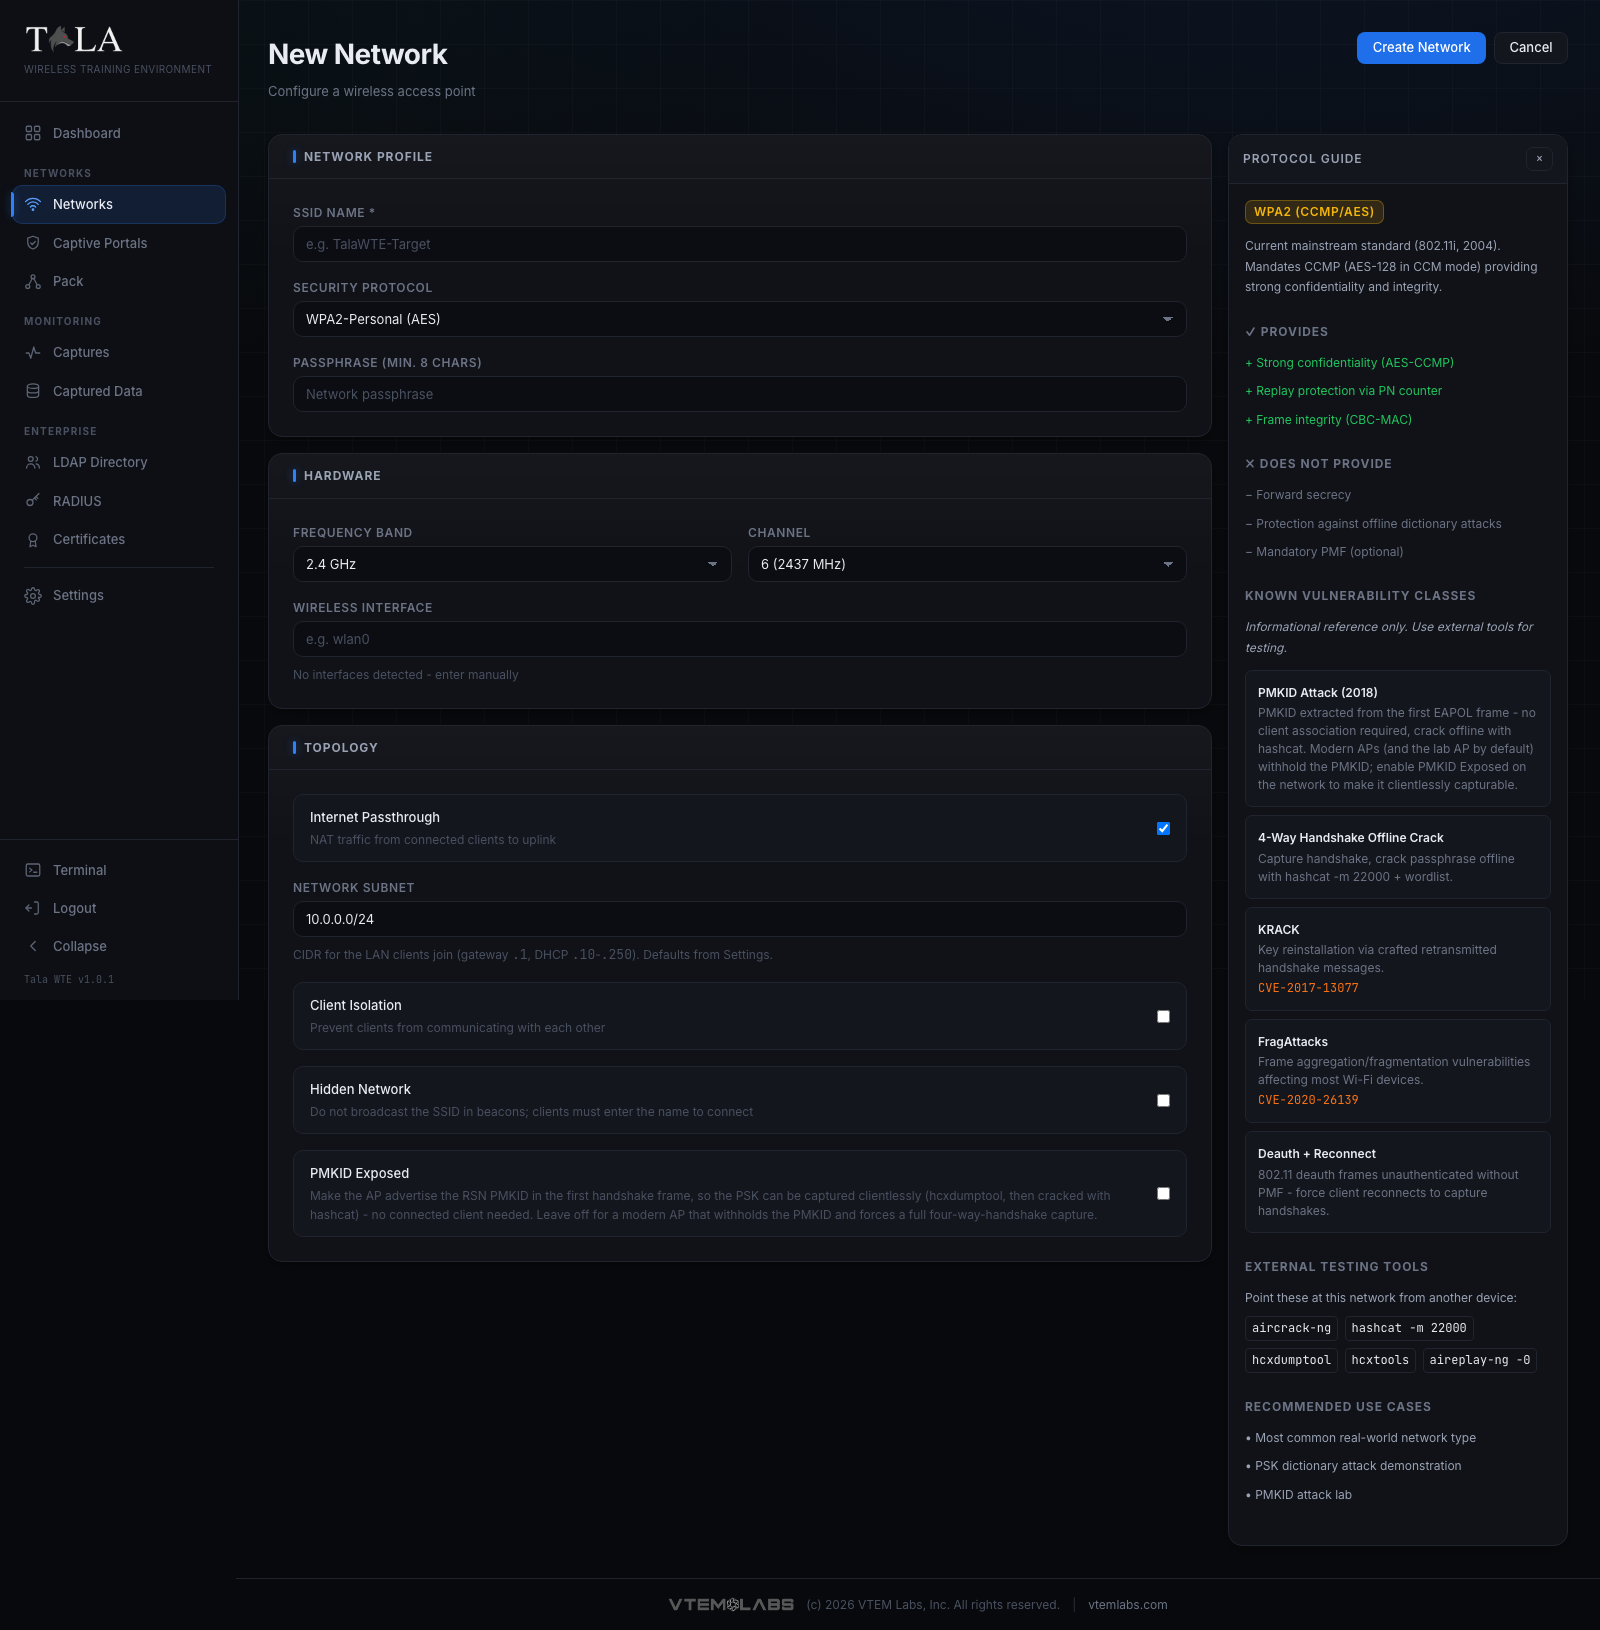Viewport: 1600px width, 1630px height.
Task: Click the Dashboard grid icon
Action: point(33,133)
